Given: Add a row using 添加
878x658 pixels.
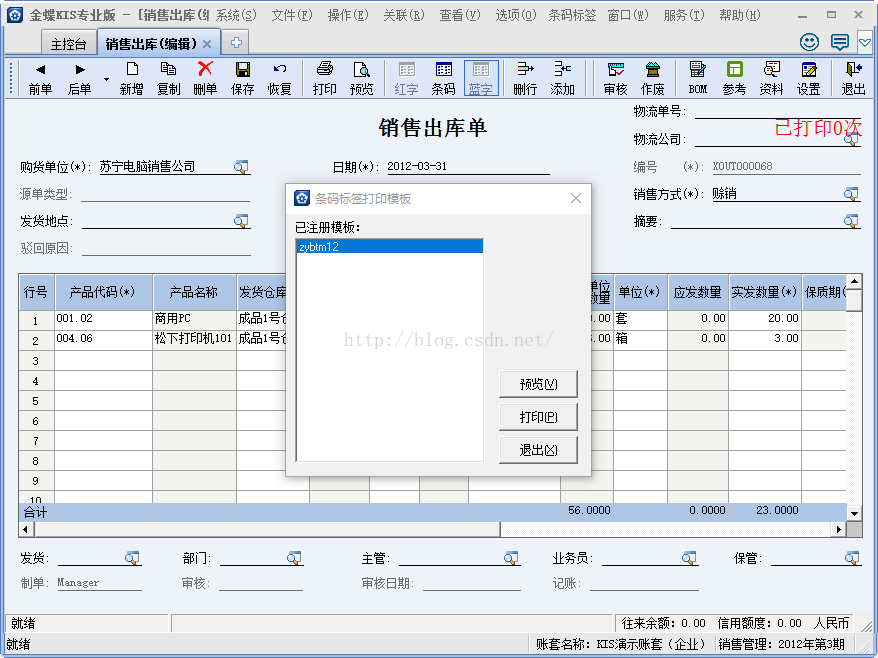Looking at the screenshot, I should click(563, 78).
